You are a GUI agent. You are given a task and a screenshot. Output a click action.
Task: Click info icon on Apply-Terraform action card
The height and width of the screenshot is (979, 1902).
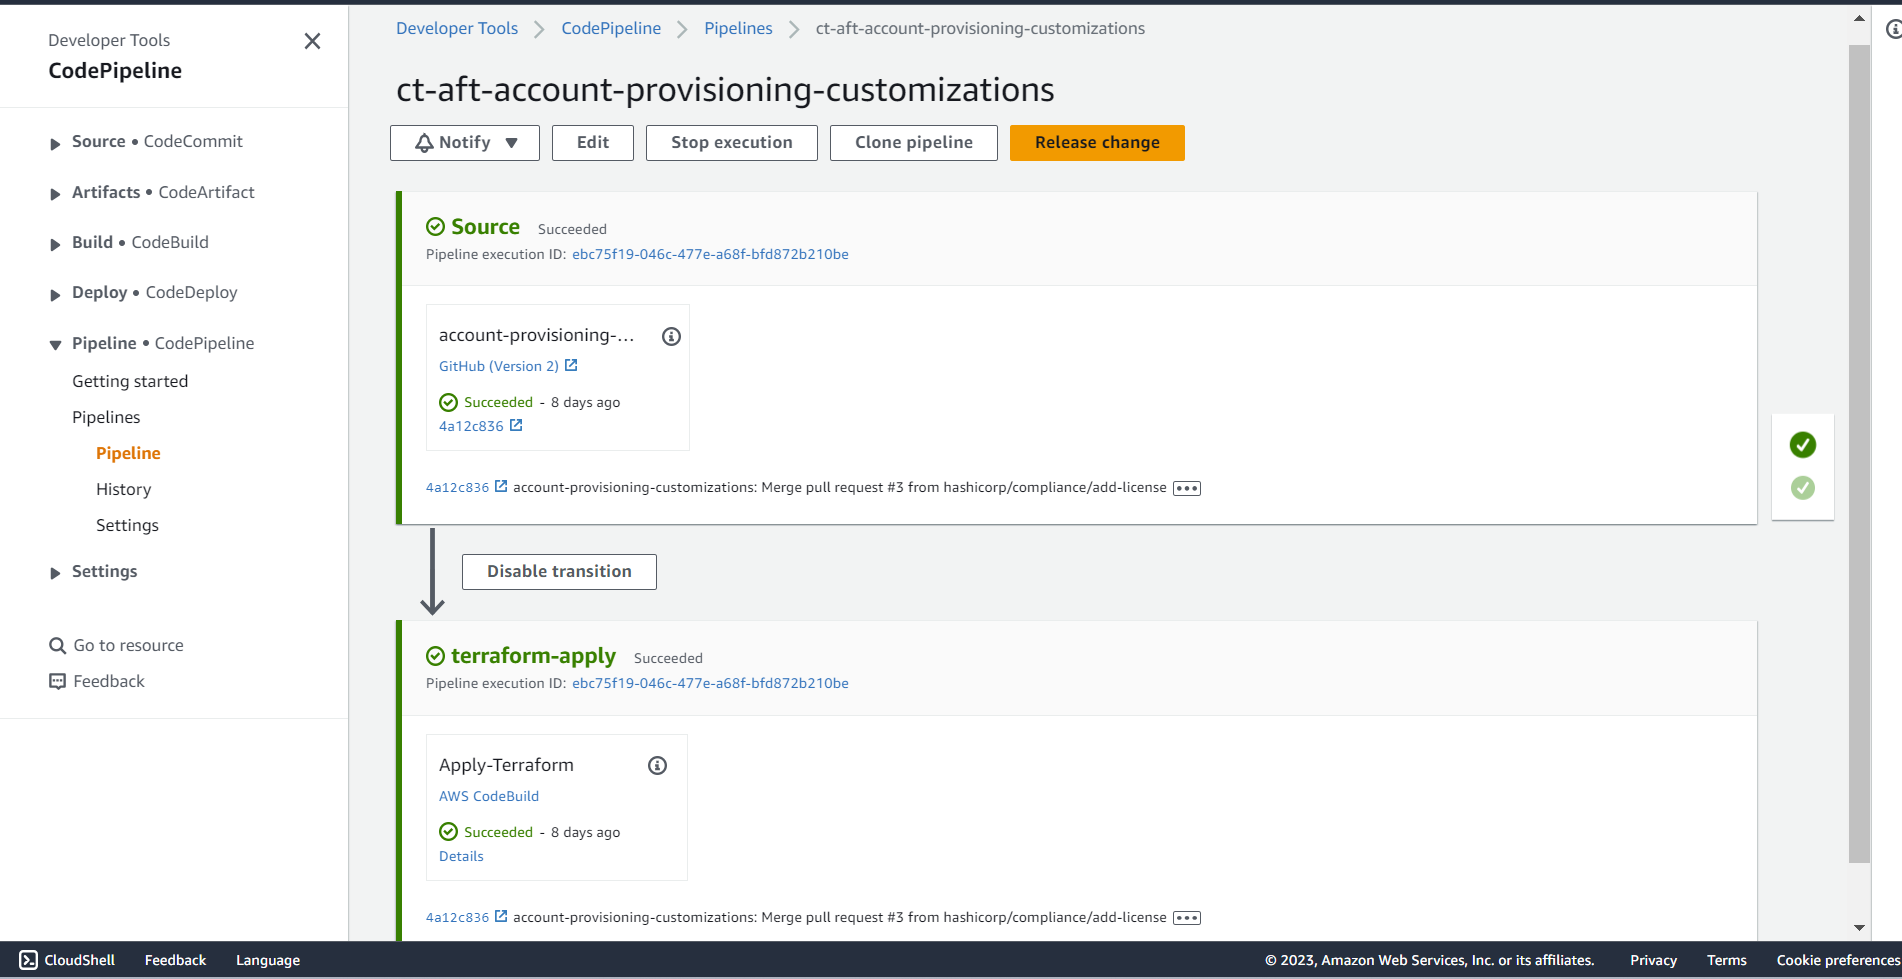pos(657,766)
